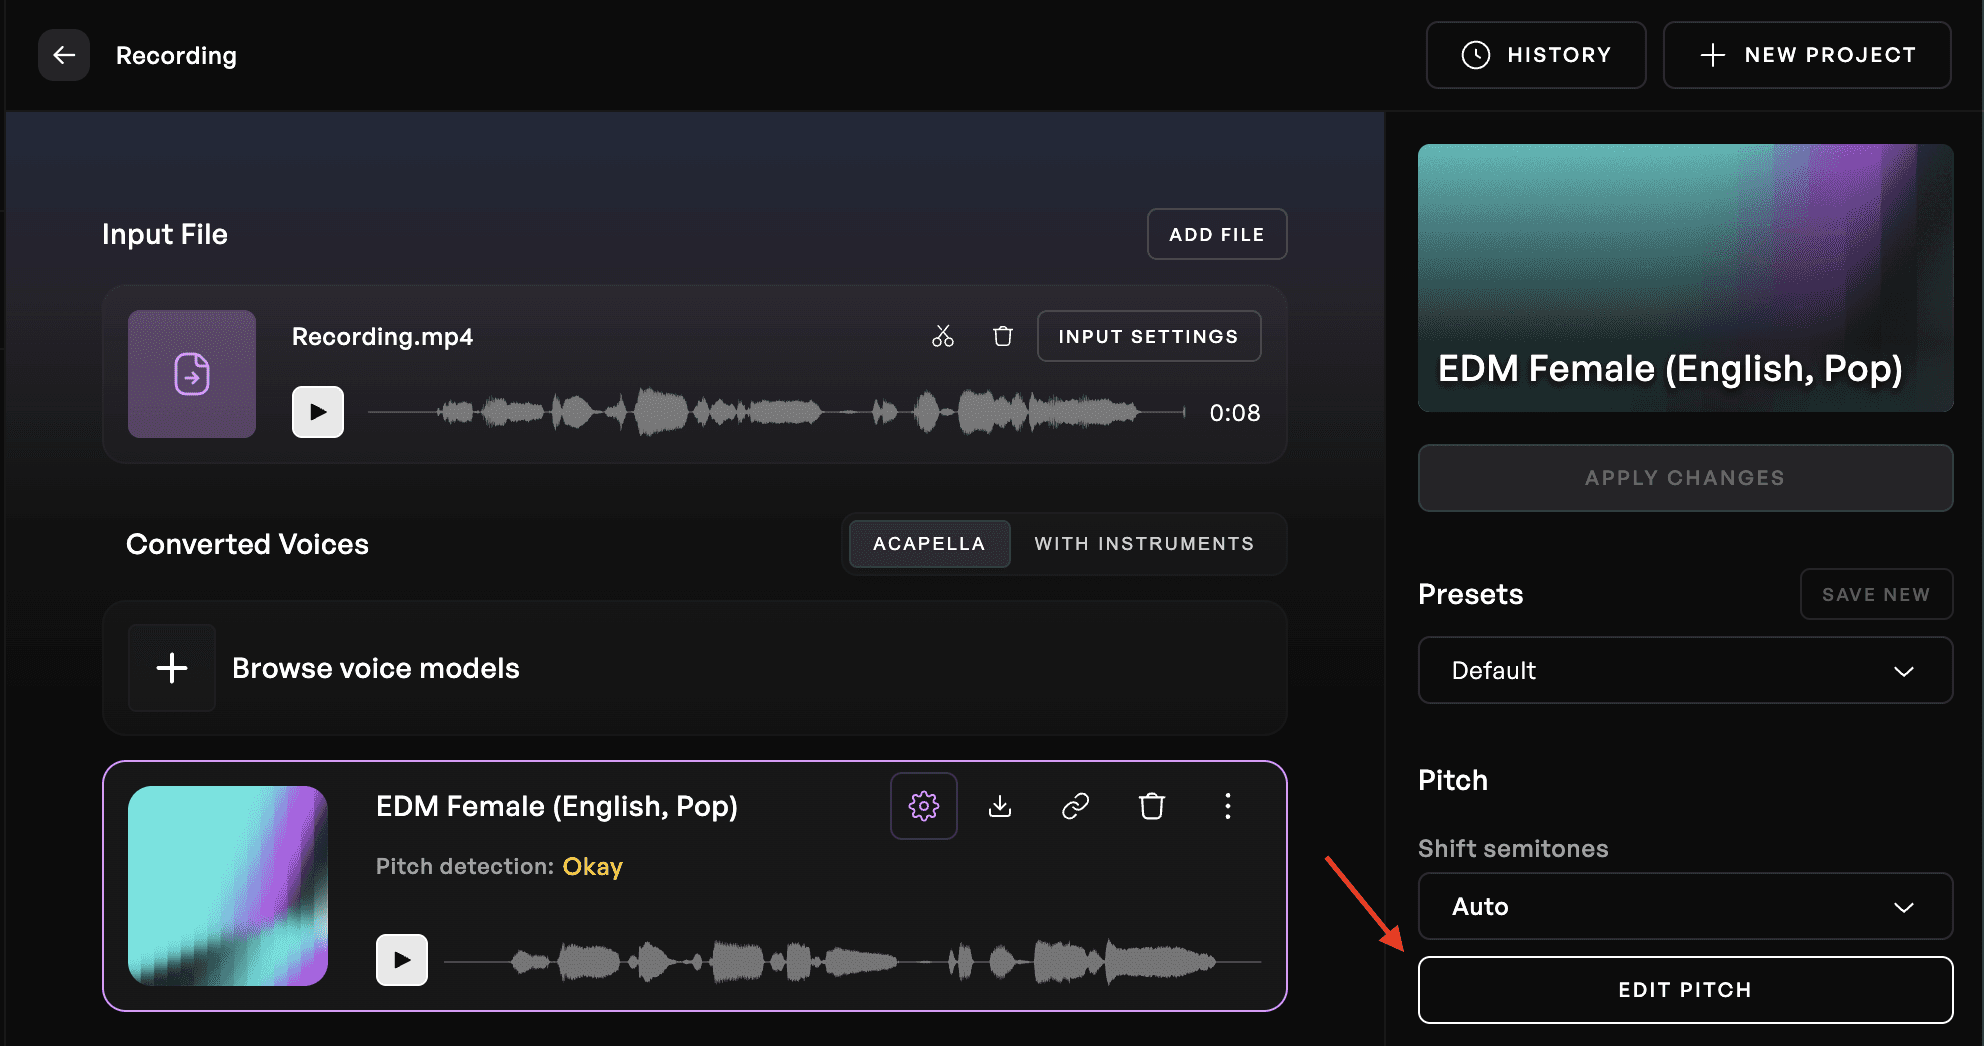This screenshot has width=1984, height=1046.
Task: Click the Pitch detection Okay status
Action: (593, 866)
